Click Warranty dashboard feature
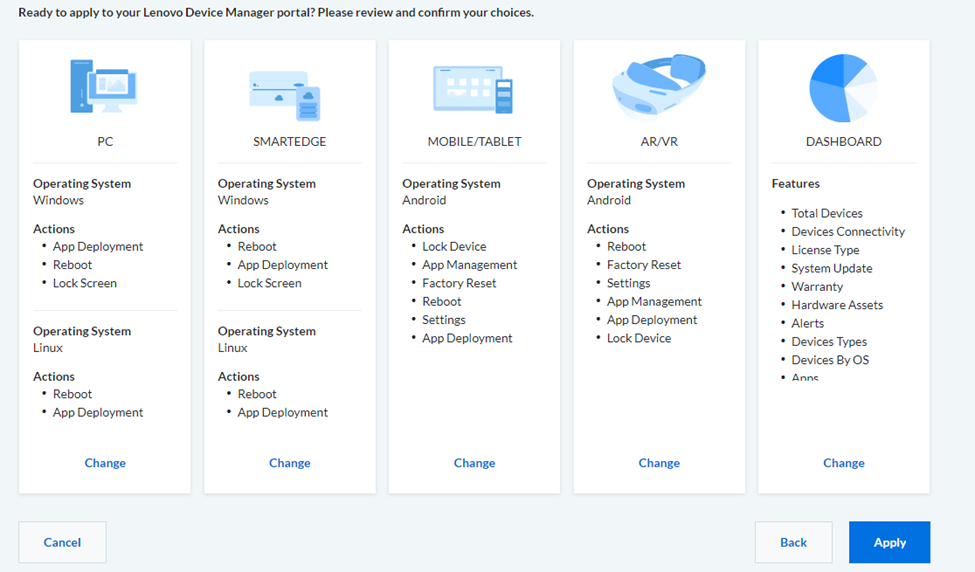975x572 pixels. [817, 287]
